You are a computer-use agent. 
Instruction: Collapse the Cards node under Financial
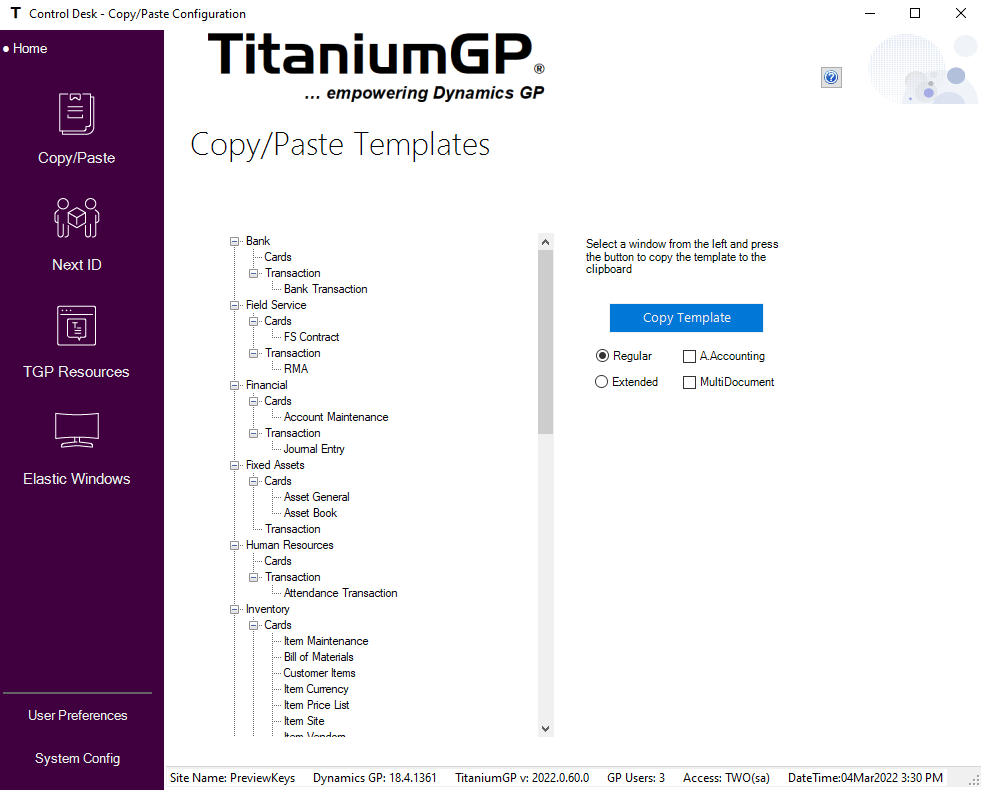point(254,401)
